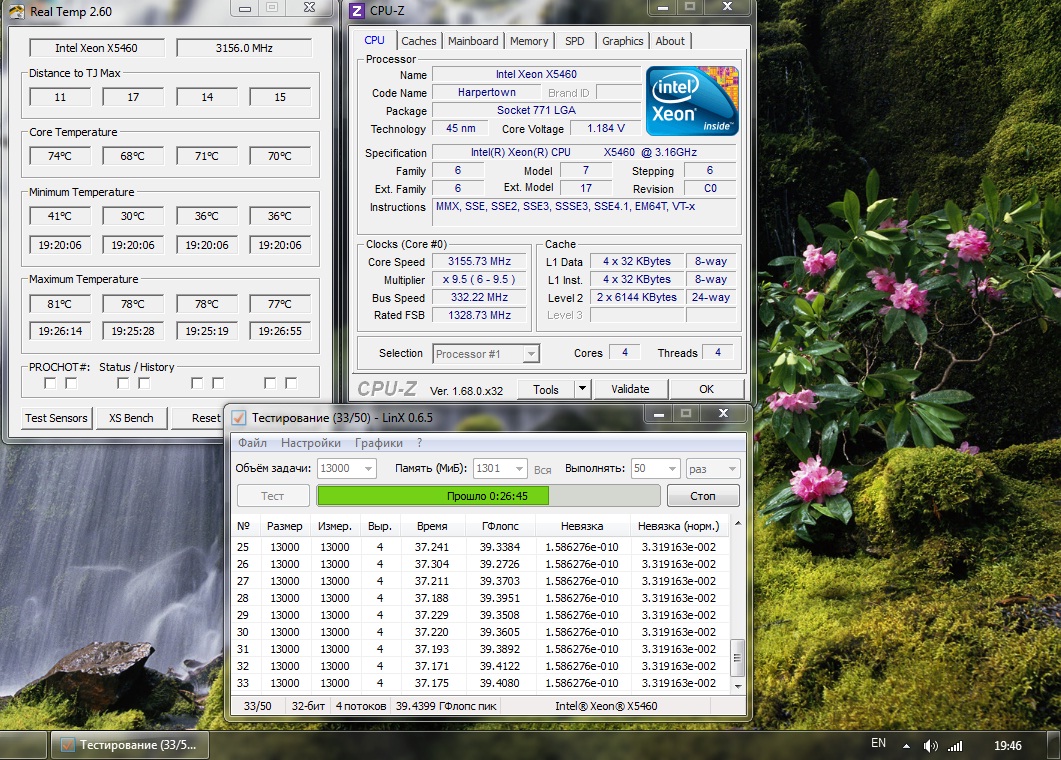Switch to the SPD tab

coord(574,41)
